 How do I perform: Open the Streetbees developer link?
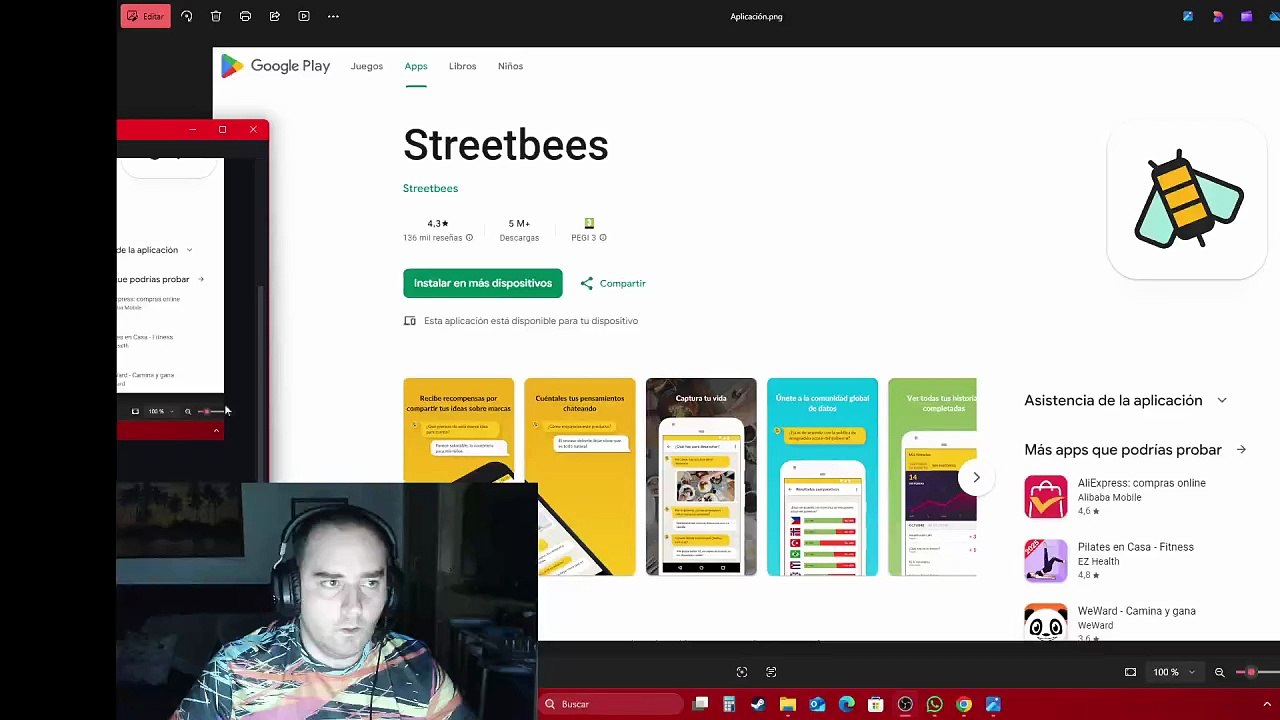pyautogui.click(x=430, y=188)
